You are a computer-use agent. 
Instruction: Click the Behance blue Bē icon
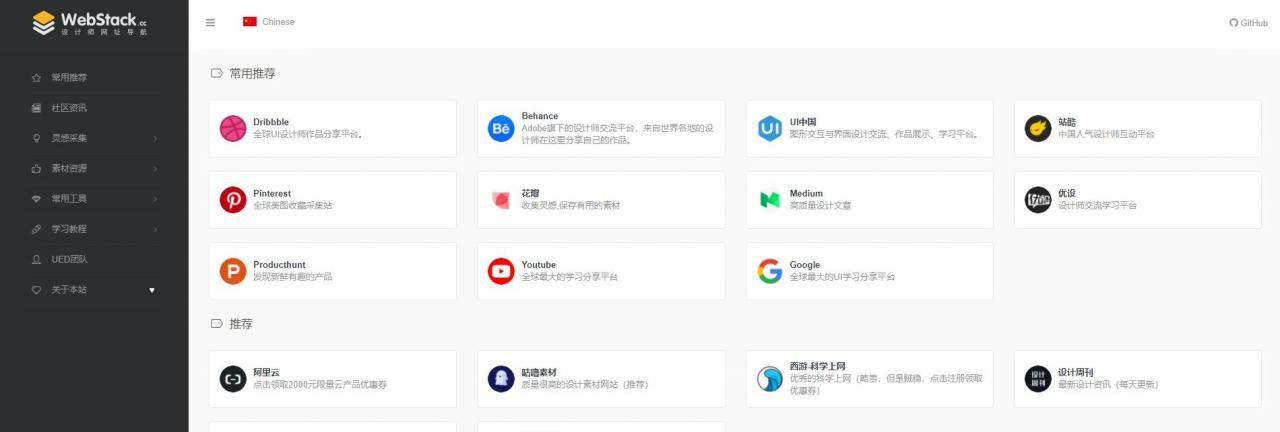click(x=500, y=128)
